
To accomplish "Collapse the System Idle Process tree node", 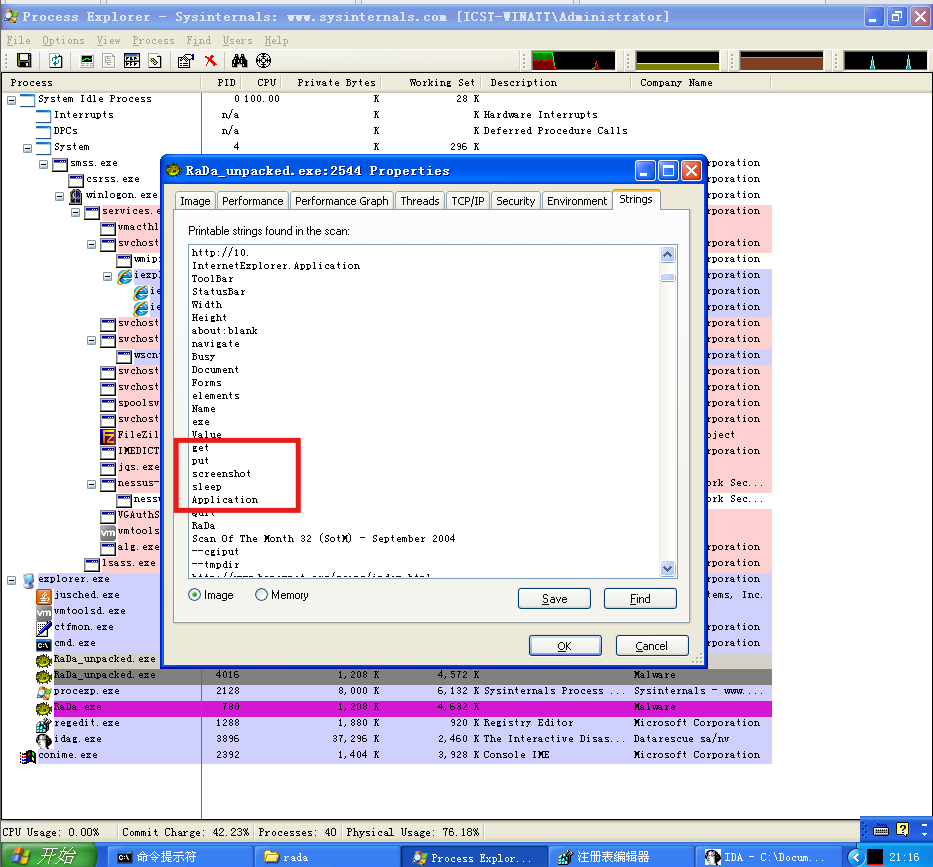I will pyautogui.click(x=11, y=100).
